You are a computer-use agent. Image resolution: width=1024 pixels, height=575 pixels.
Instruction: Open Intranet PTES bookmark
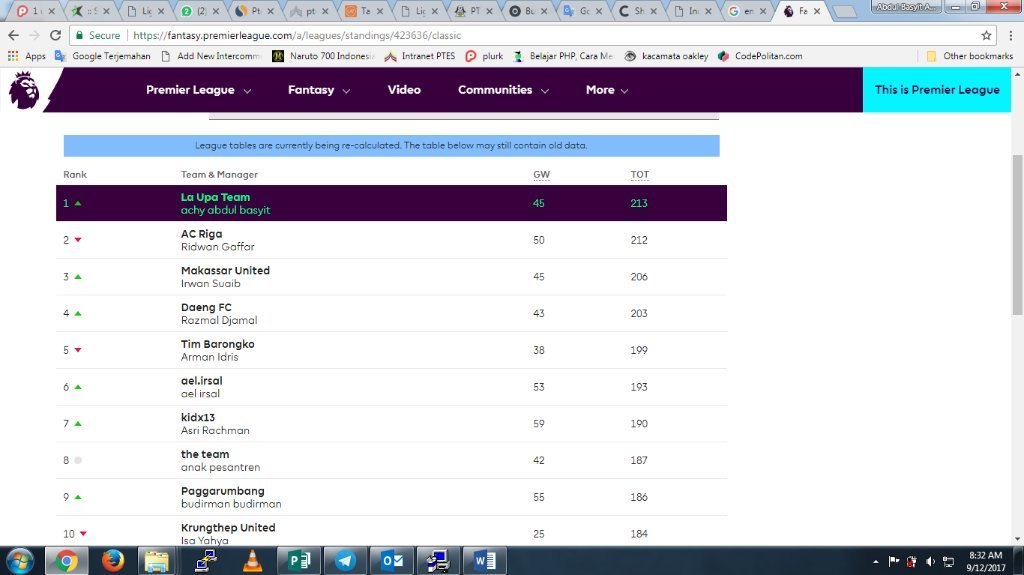click(419, 56)
